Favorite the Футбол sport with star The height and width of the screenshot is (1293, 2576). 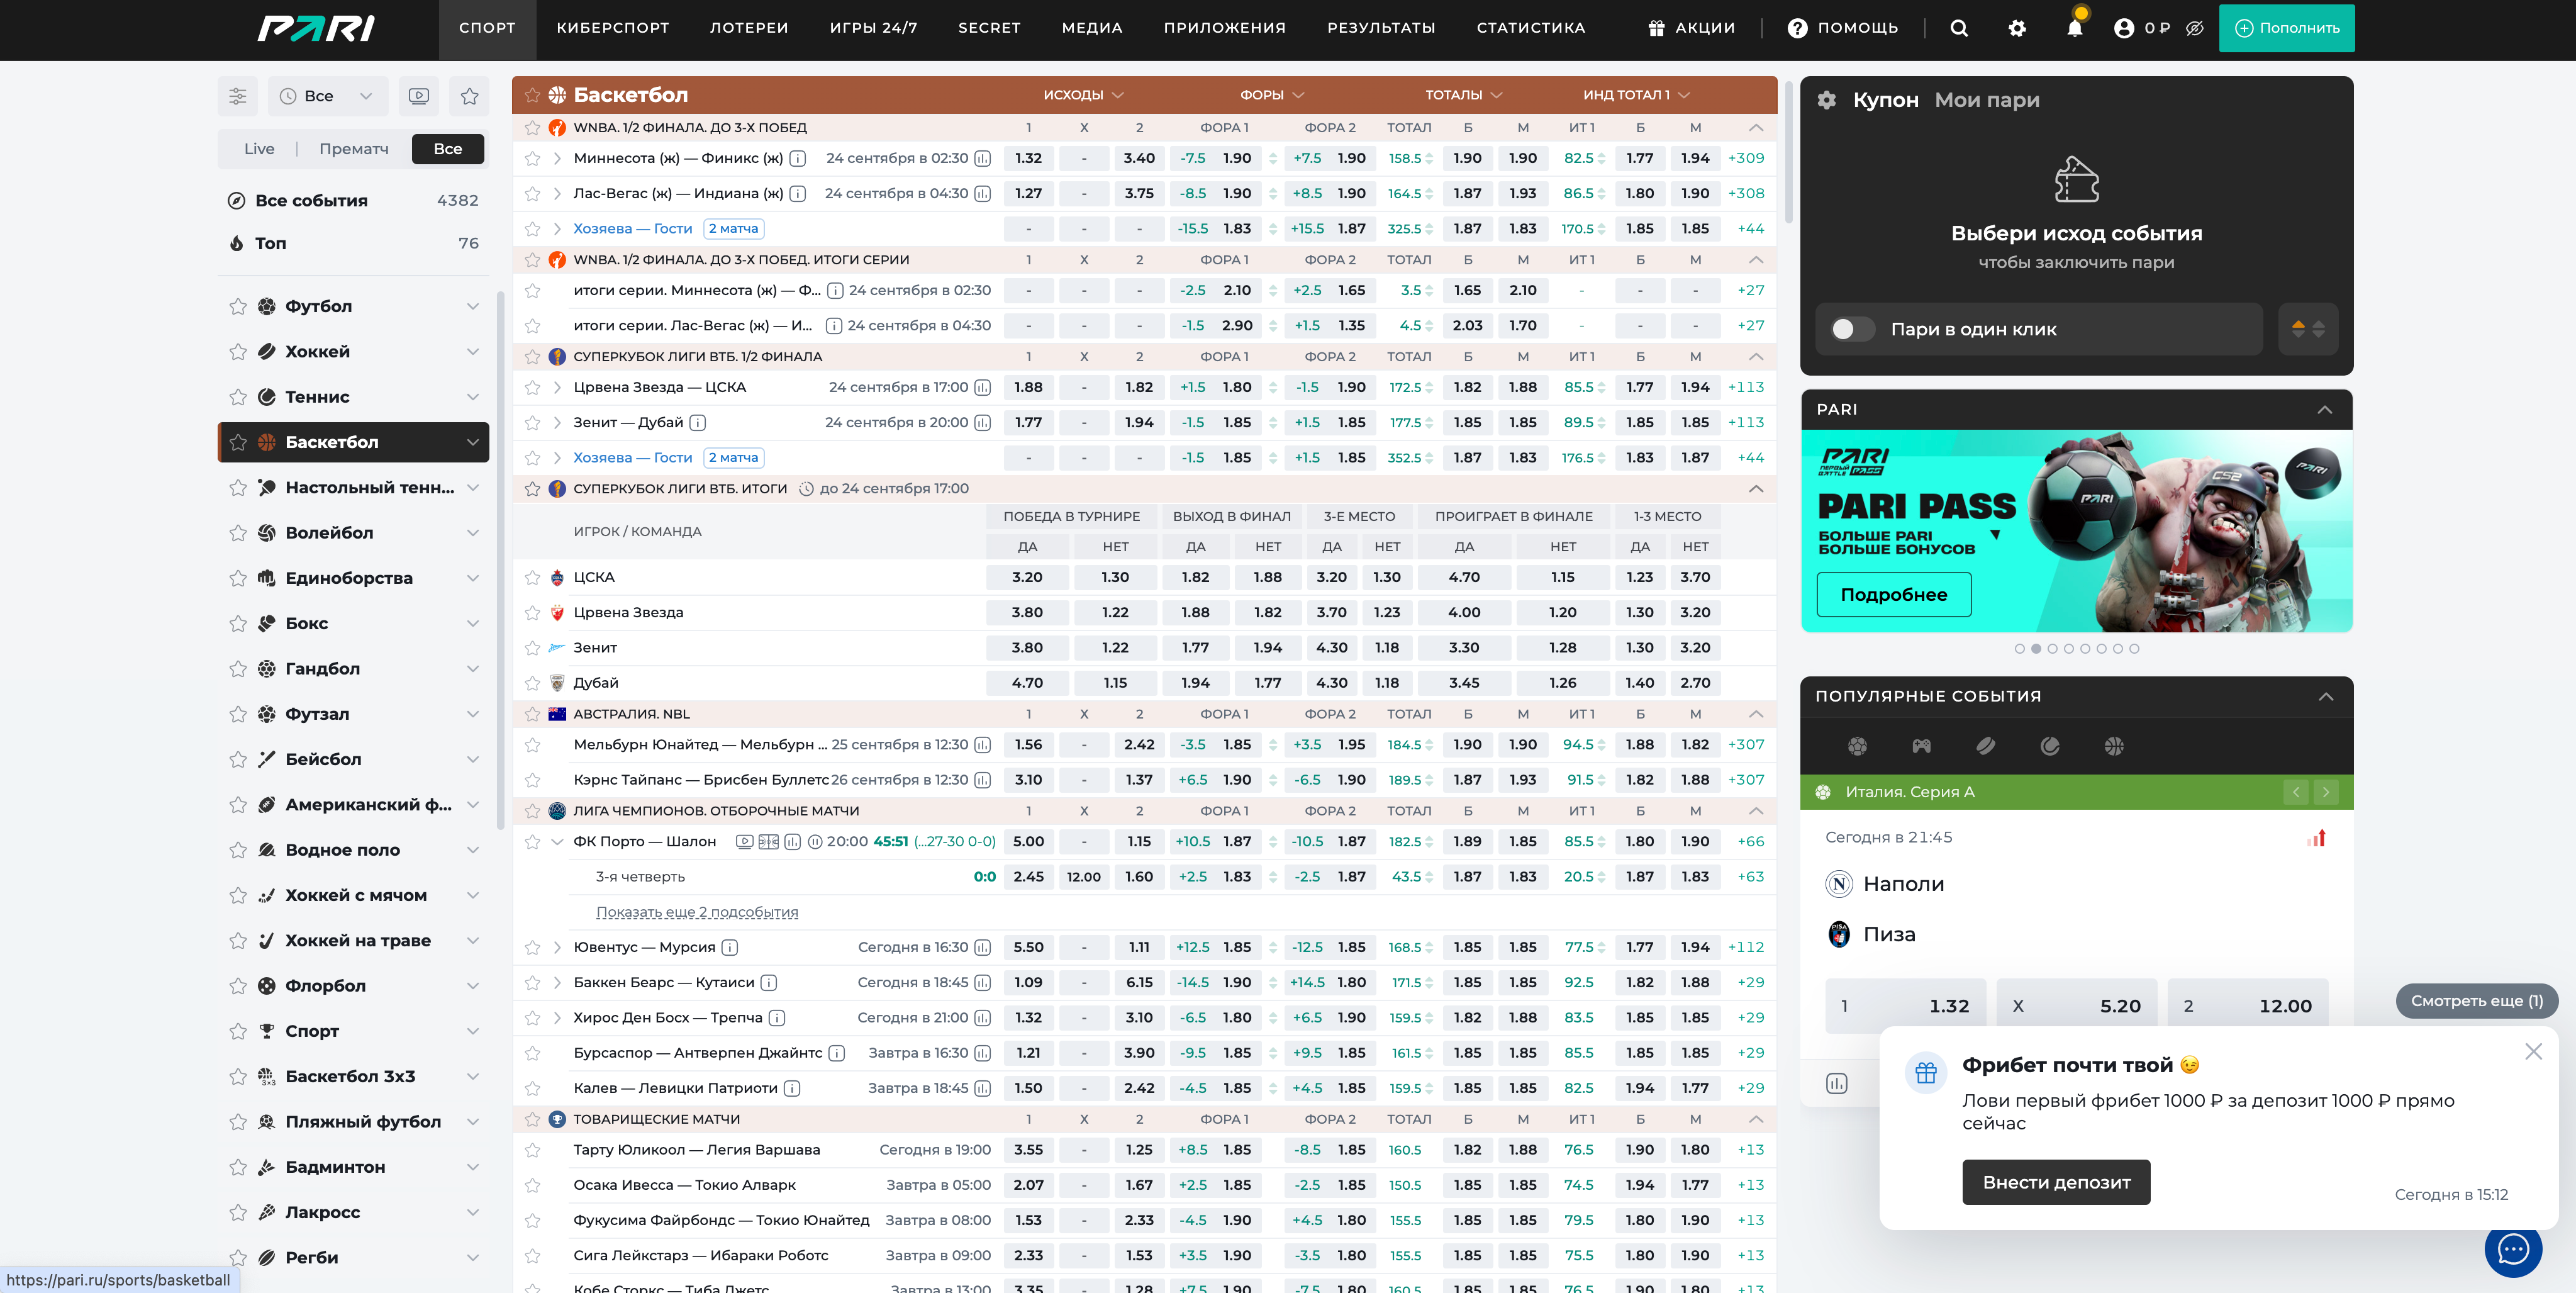(237, 306)
